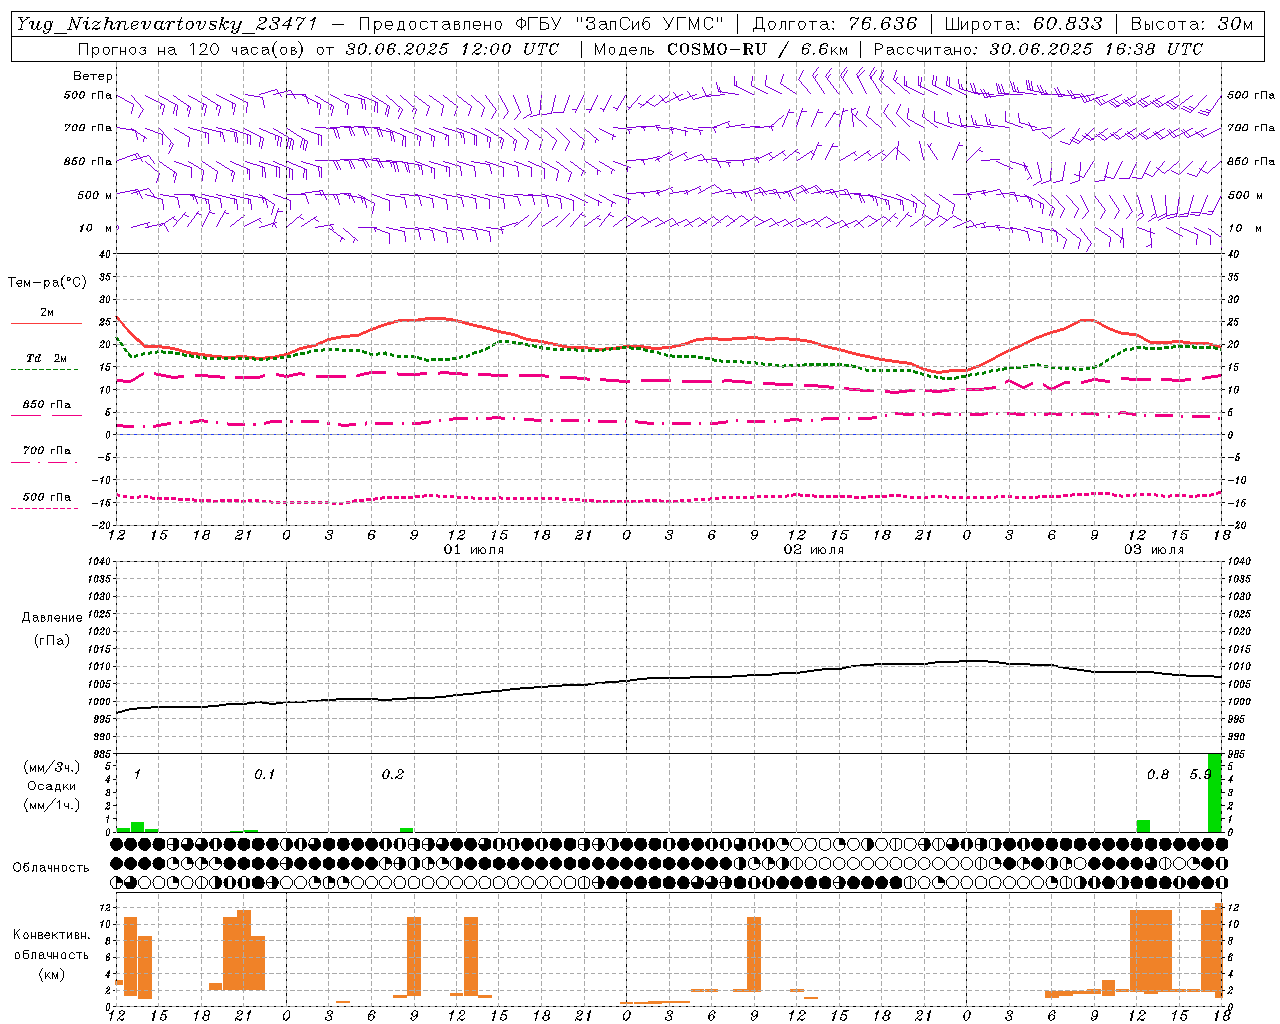Click the station name Yug_Nizhnevartovsky_23471

point(166,24)
